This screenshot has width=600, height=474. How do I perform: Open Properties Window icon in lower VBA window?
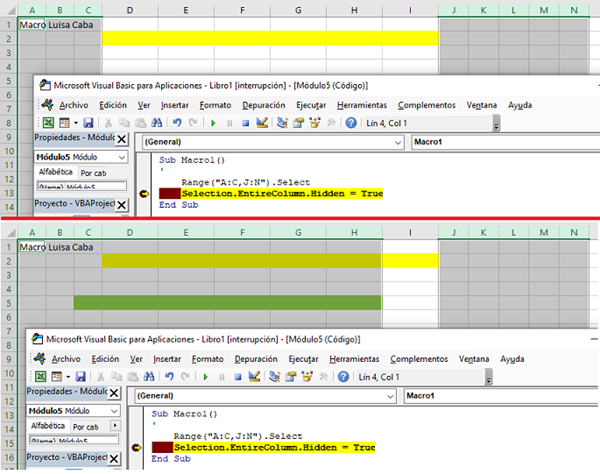[x=290, y=376]
